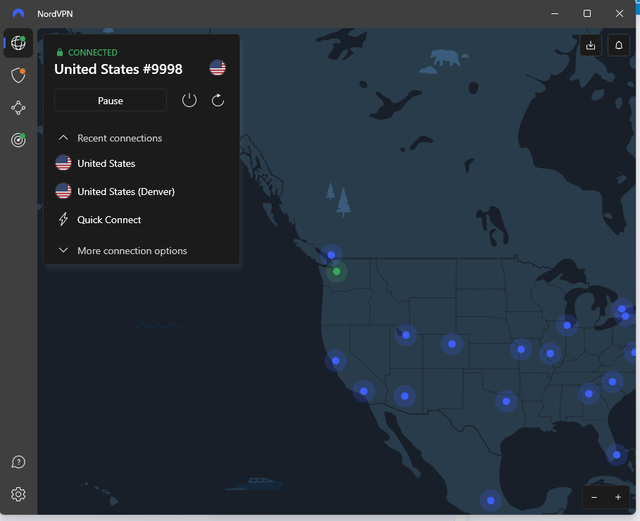This screenshot has width=640, height=521.
Task: Click the reconnect refresh icon
Action: click(x=218, y=100)
